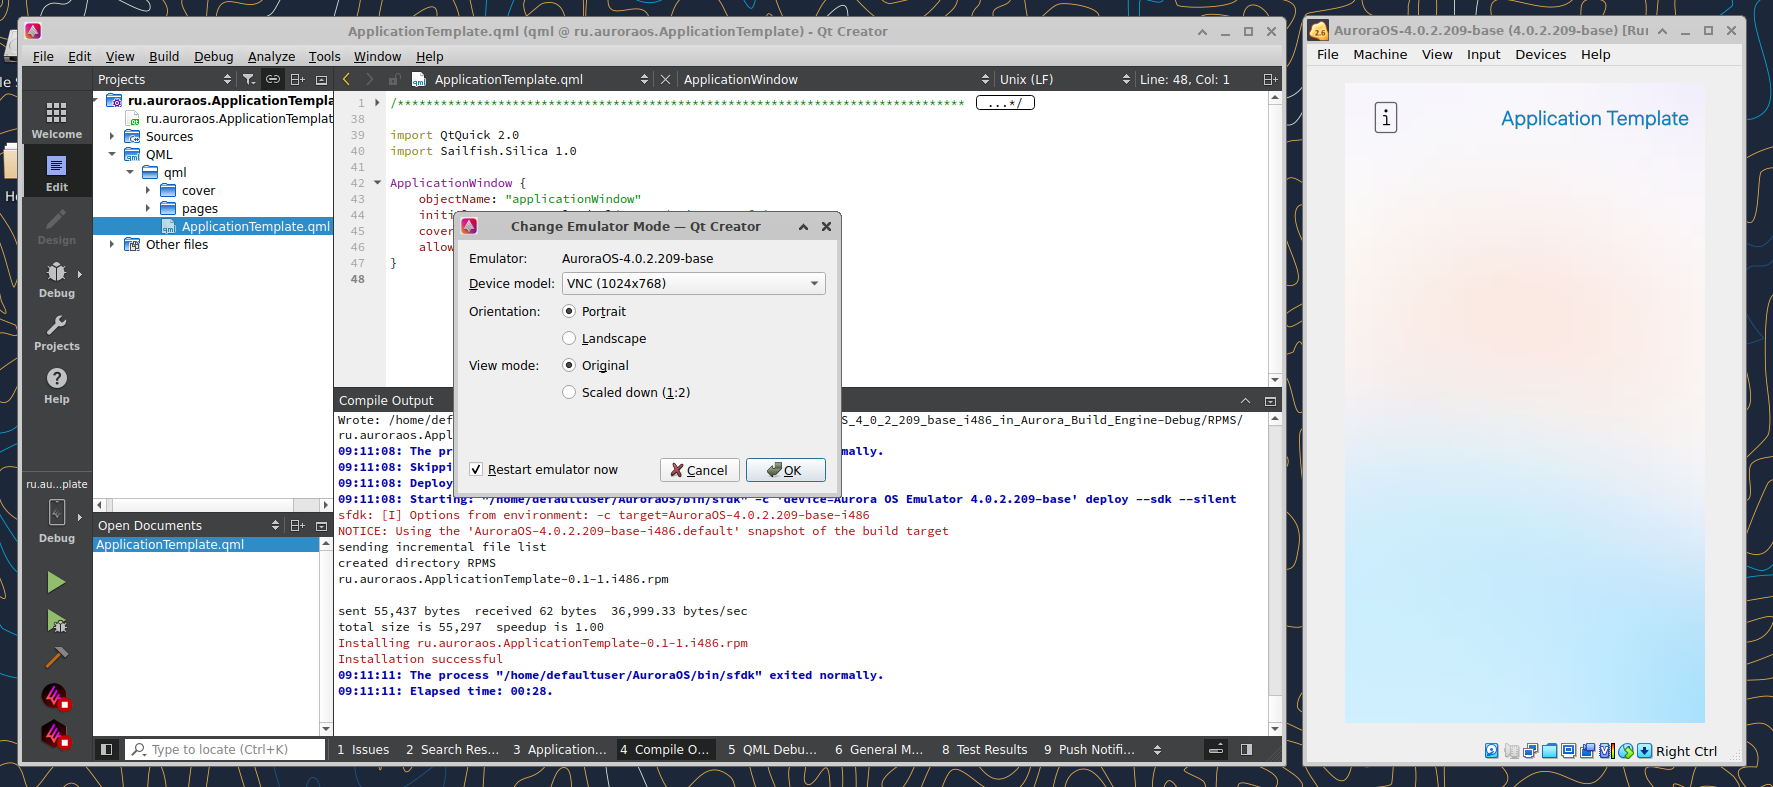The width and height of the screenshot is (1773, 787).
Task: Click the Line: 48, Col: 1 indicator
Action: tap(1185, 79)
